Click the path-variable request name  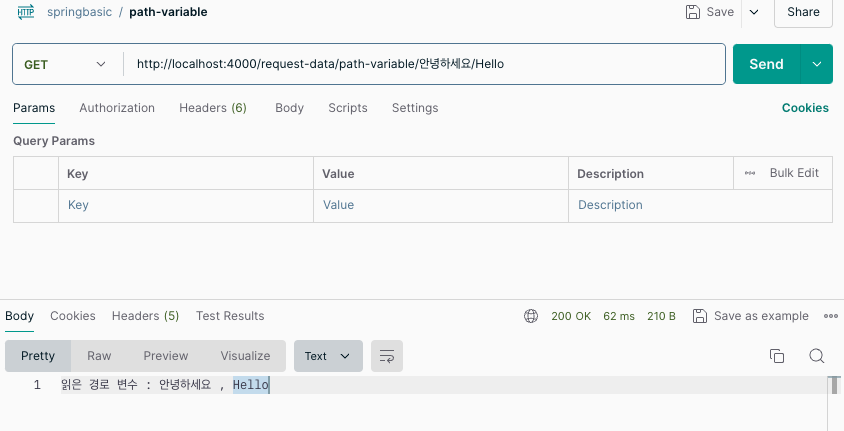coord(168,12)
